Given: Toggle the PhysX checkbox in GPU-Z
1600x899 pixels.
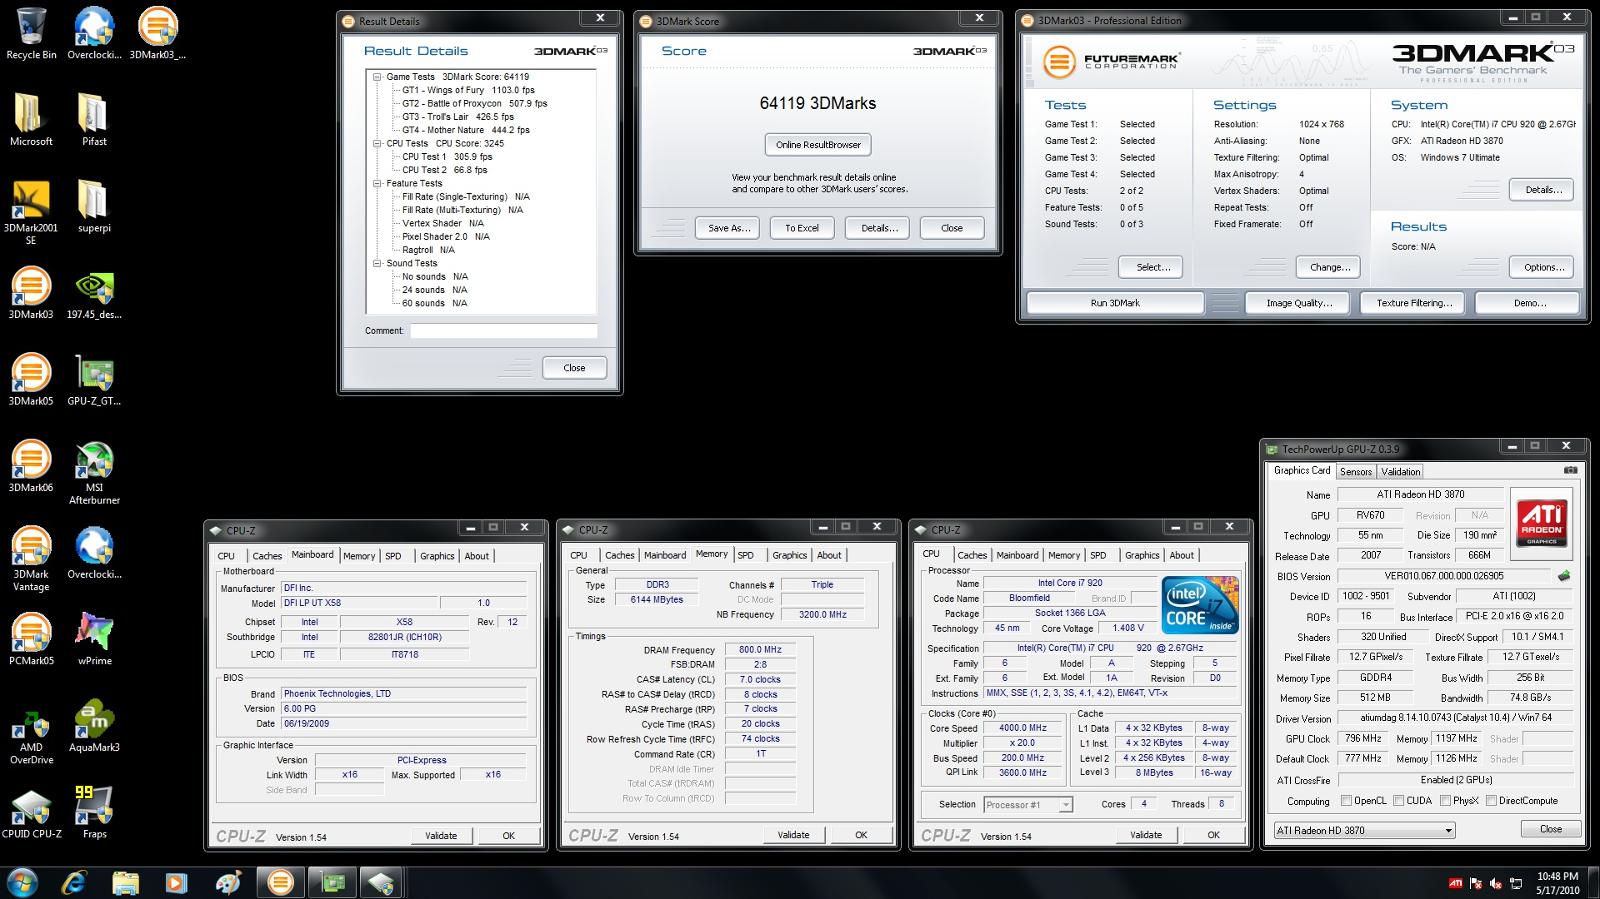Looking at the screenshot, I should pos(1445,800).
